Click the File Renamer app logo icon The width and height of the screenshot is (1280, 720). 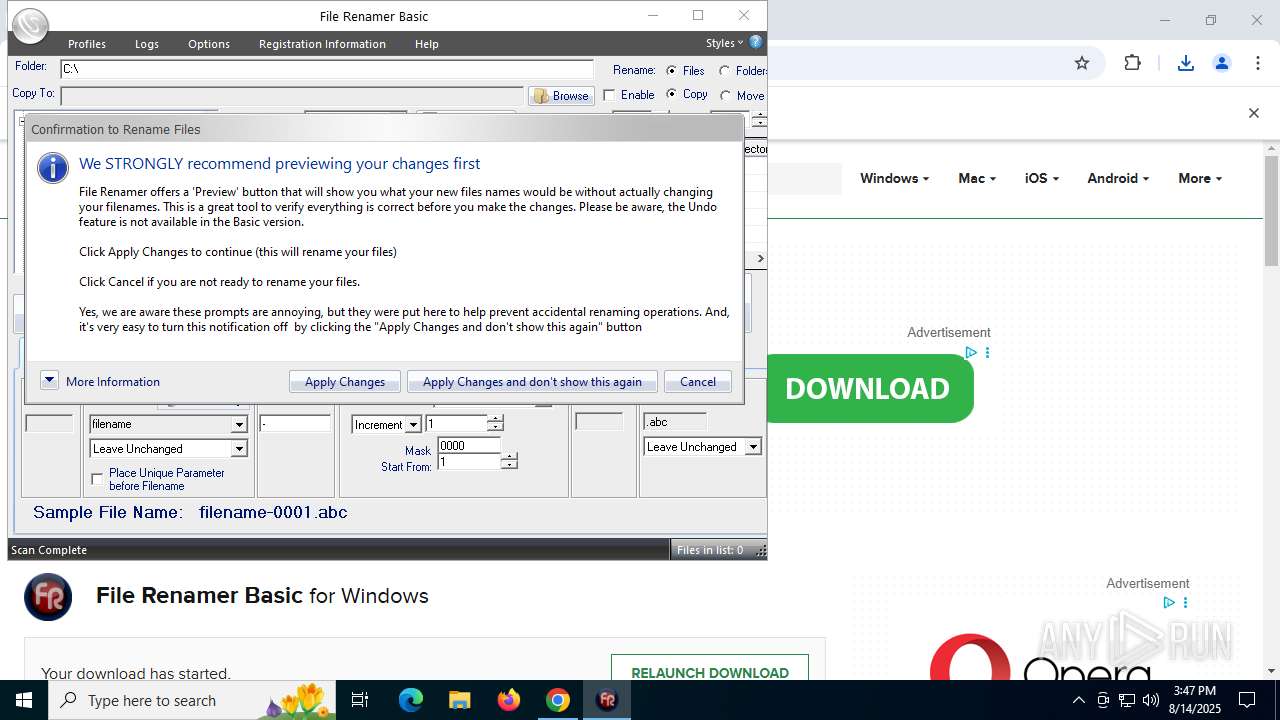point(31,25)
